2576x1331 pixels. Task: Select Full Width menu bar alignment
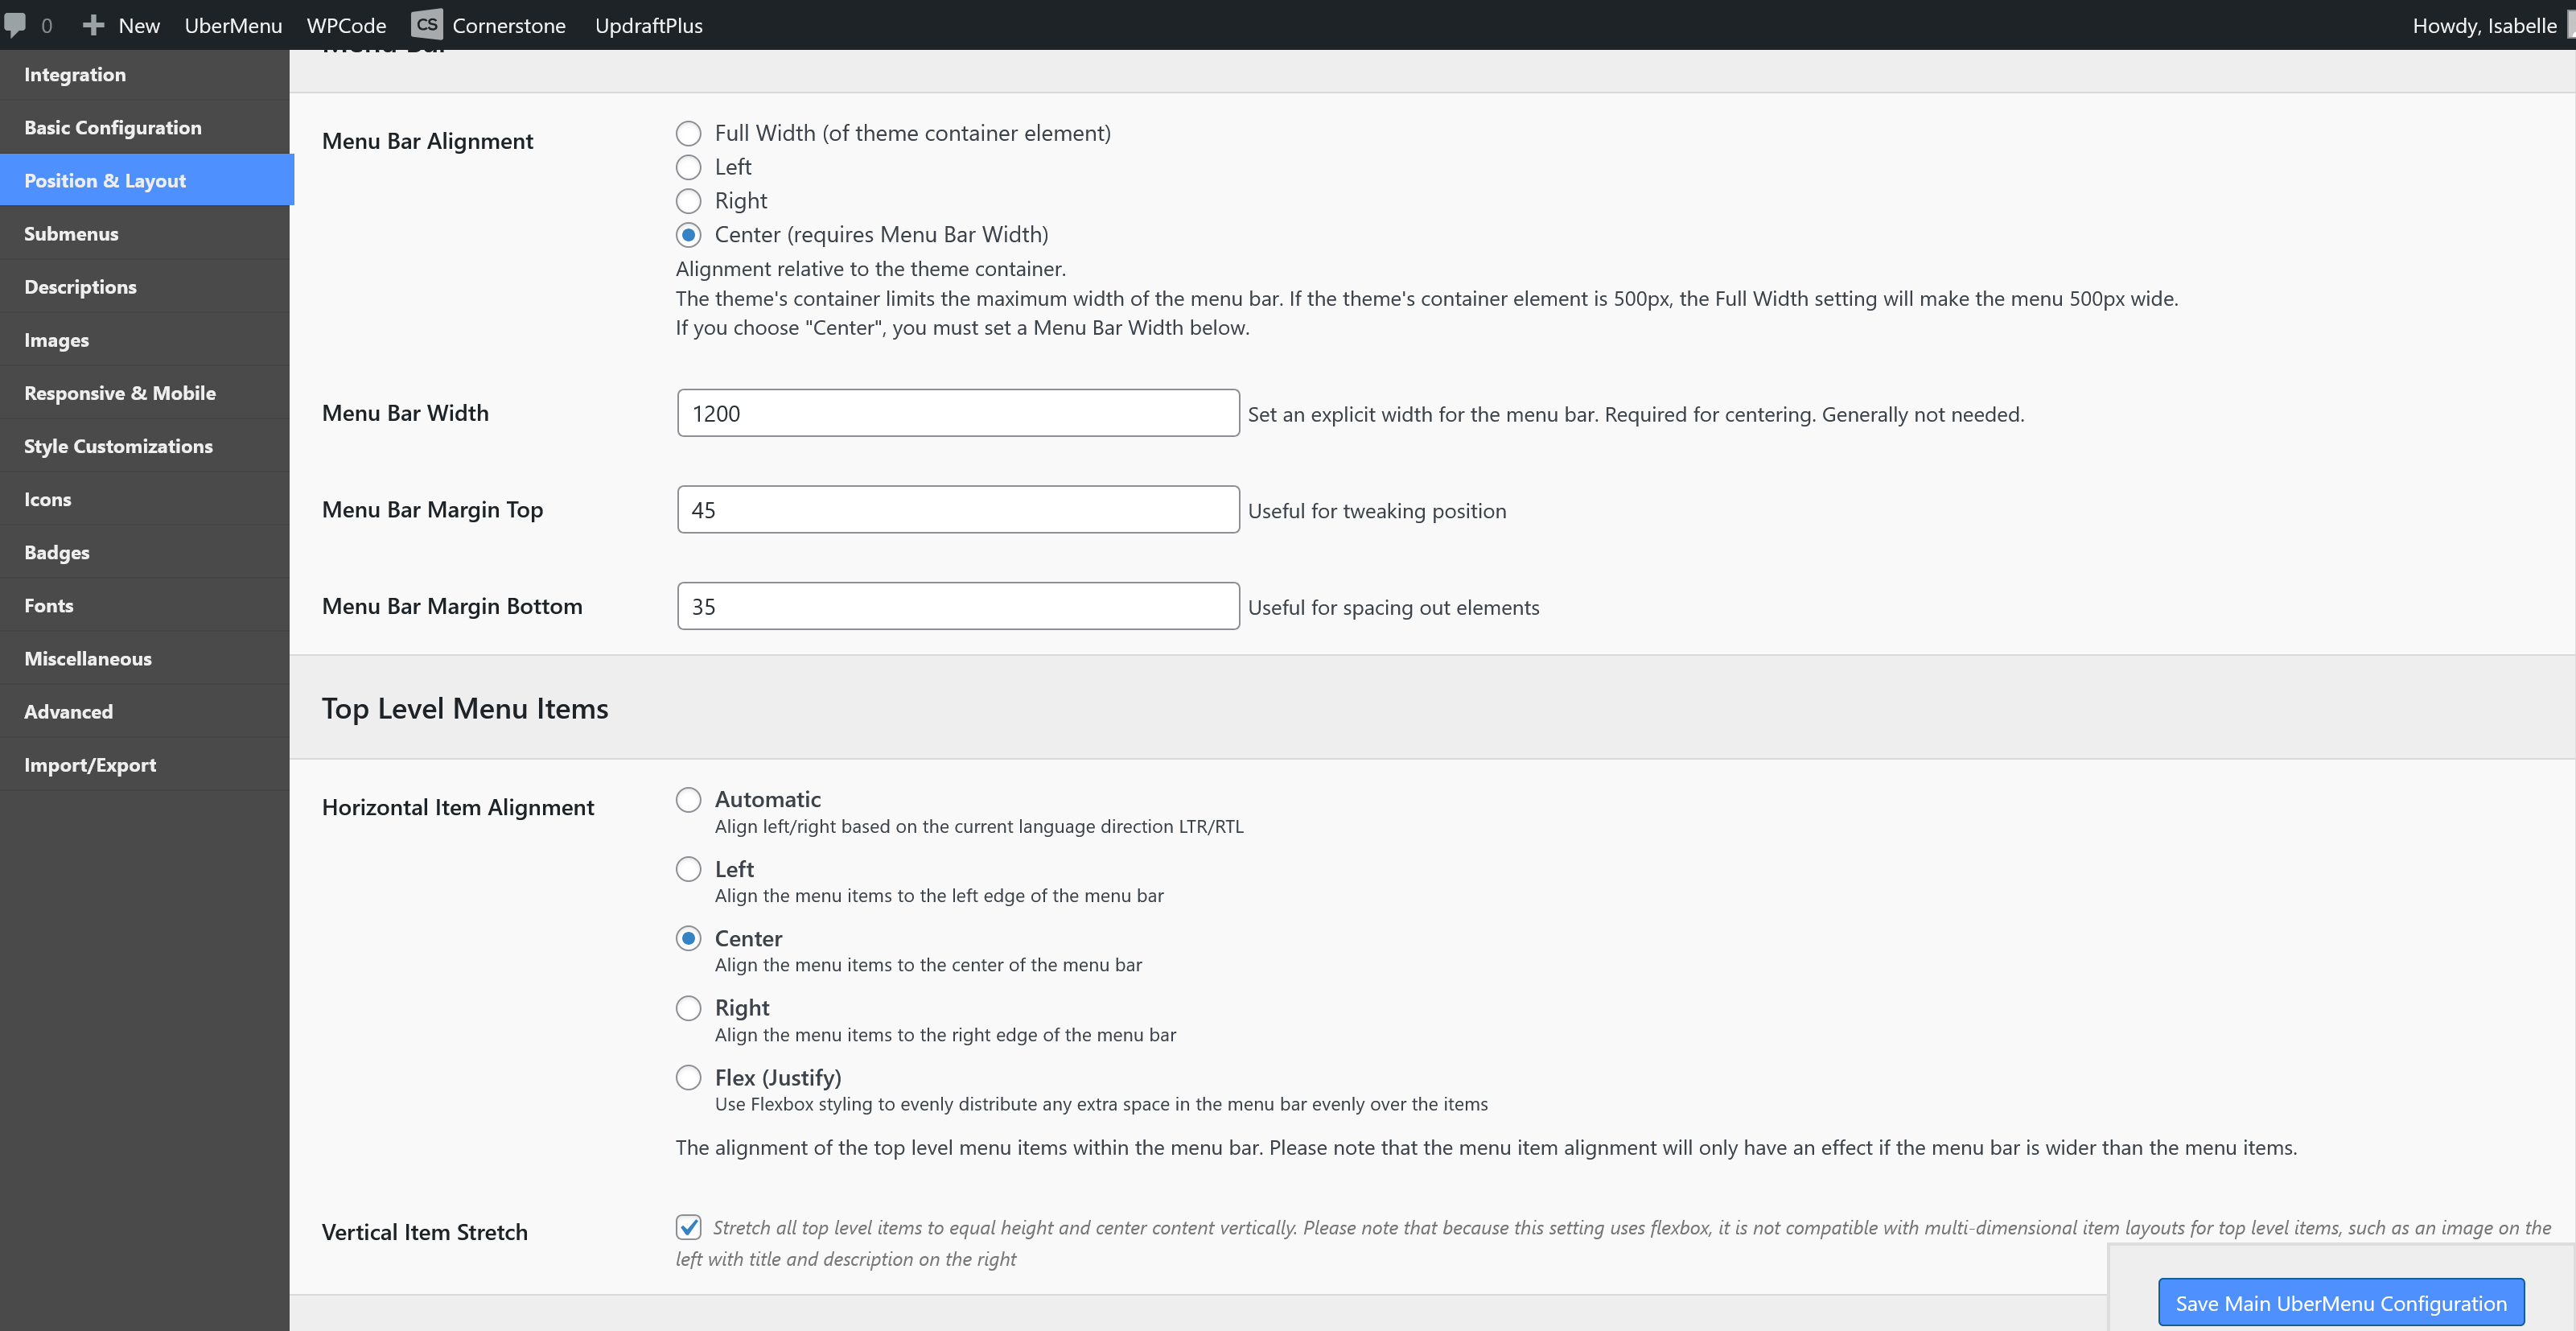click(x=688, y=133)
